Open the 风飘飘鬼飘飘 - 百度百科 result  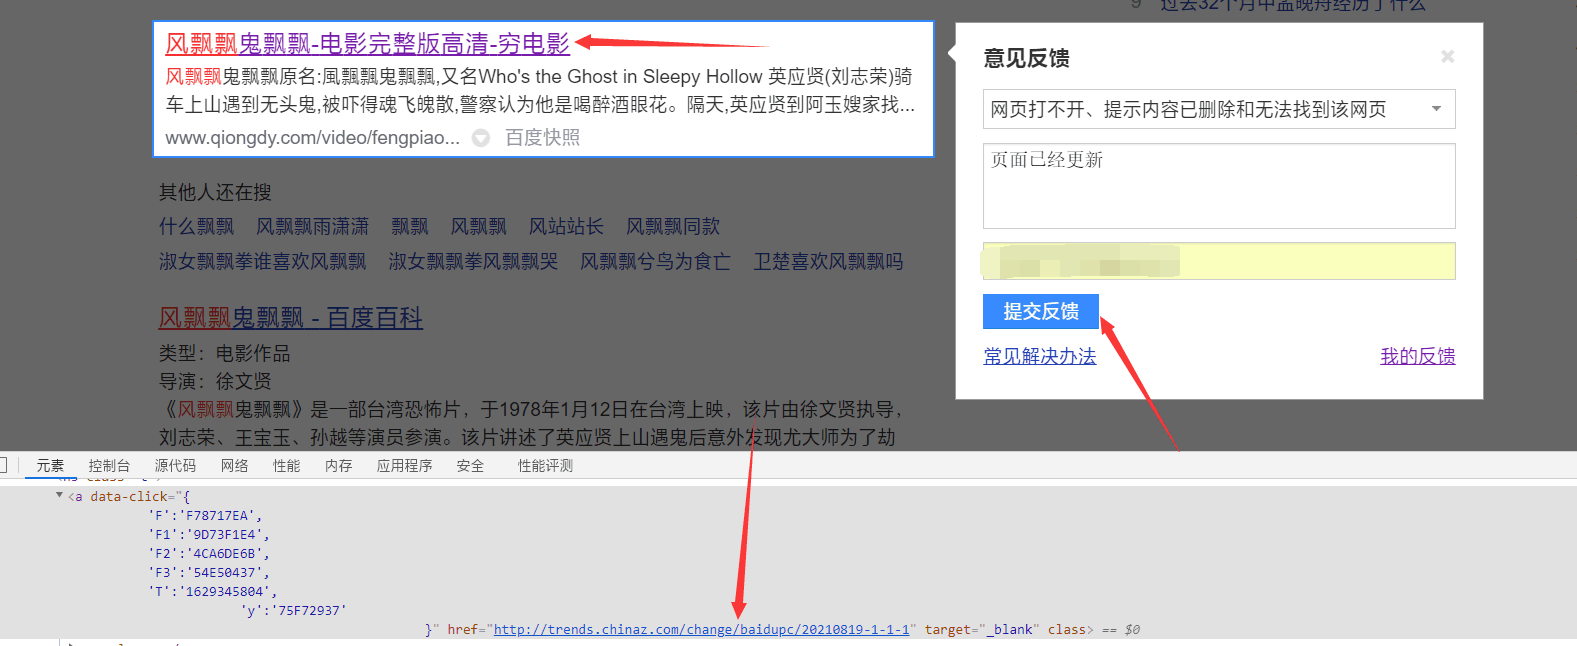291,318
